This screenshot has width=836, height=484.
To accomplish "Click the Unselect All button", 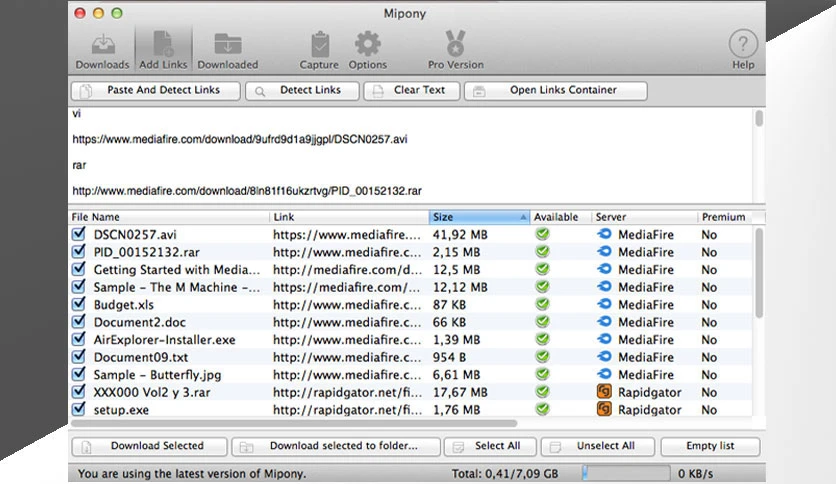I will point(598,446).
